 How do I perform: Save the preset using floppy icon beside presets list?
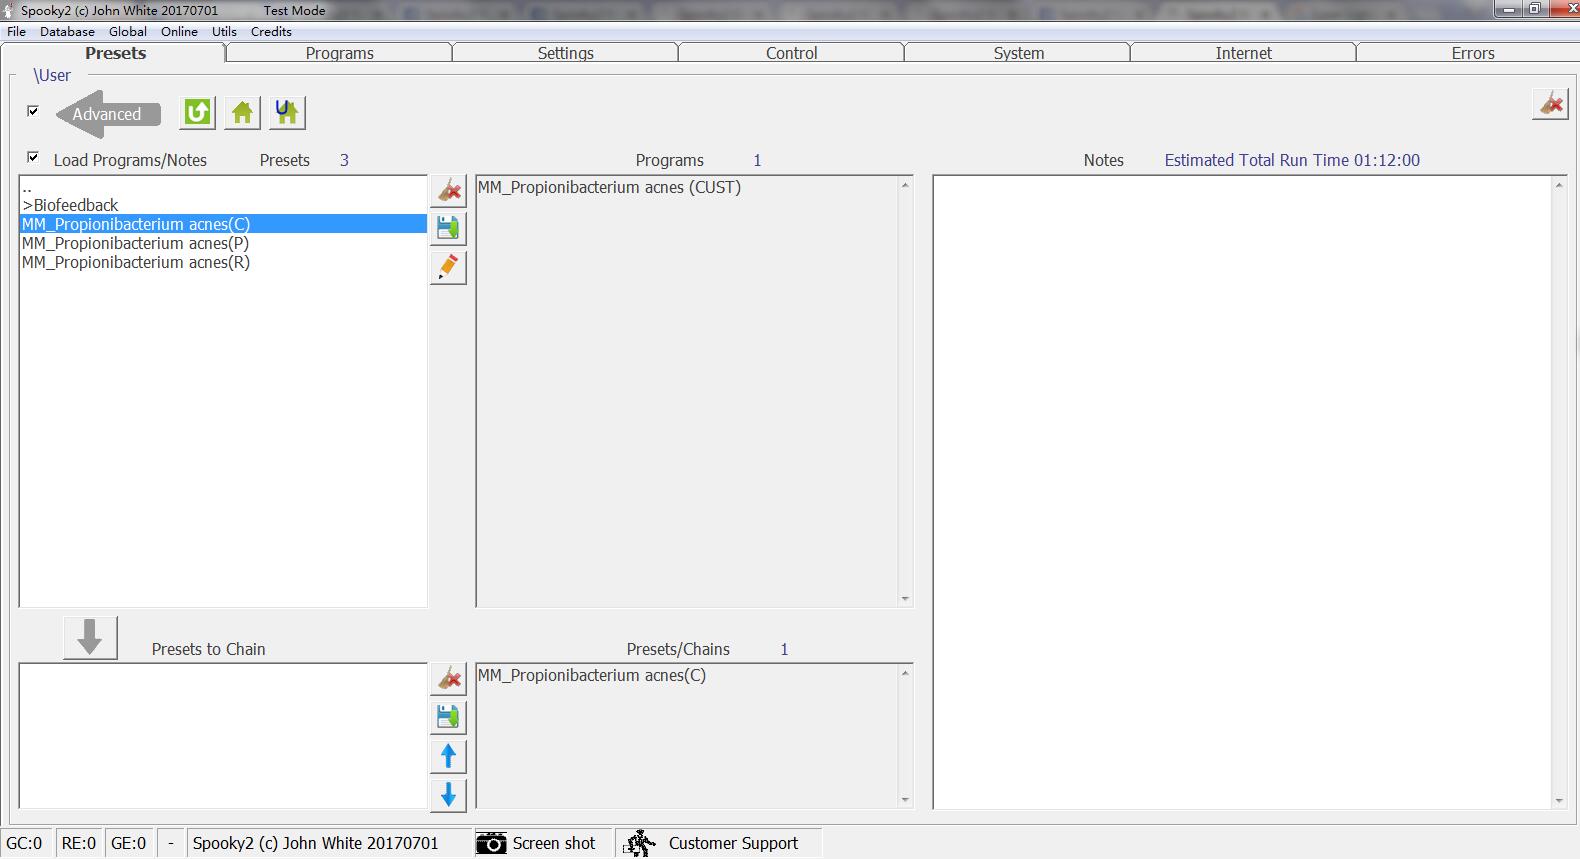448,229
